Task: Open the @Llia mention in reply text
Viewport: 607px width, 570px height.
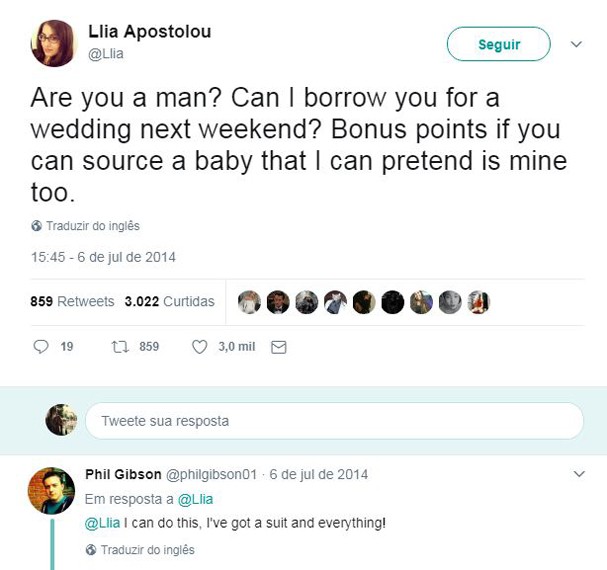Action: click(102, 523)
